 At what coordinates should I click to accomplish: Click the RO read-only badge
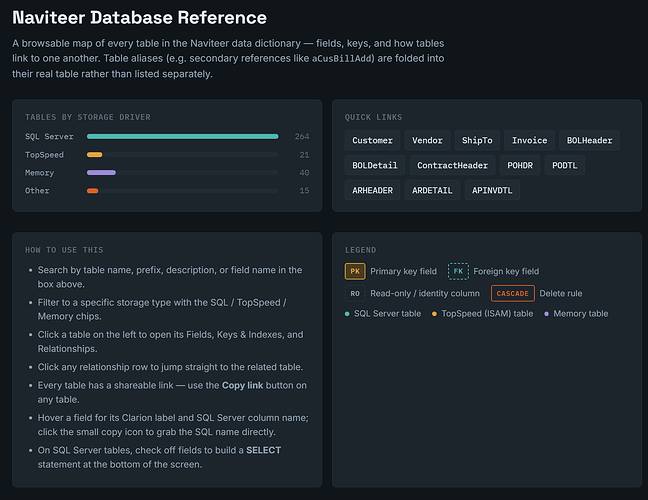click(x=355, y=293)
